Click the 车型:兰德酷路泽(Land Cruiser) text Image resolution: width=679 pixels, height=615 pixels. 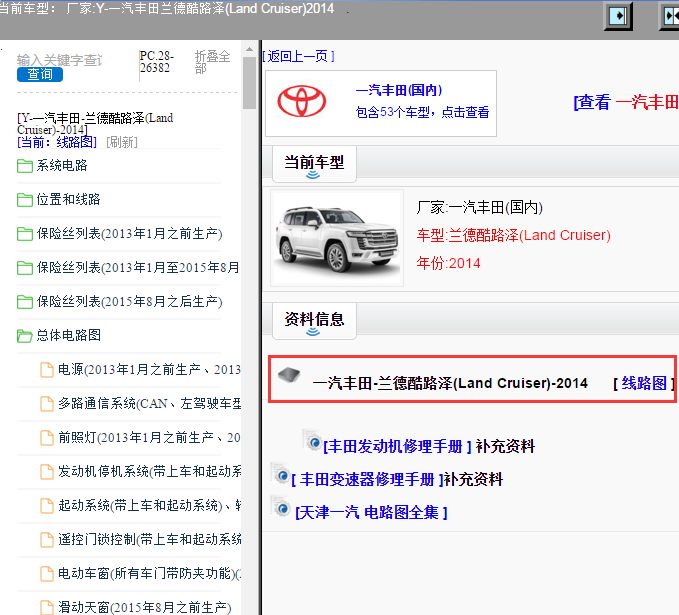tap(514, 235)
